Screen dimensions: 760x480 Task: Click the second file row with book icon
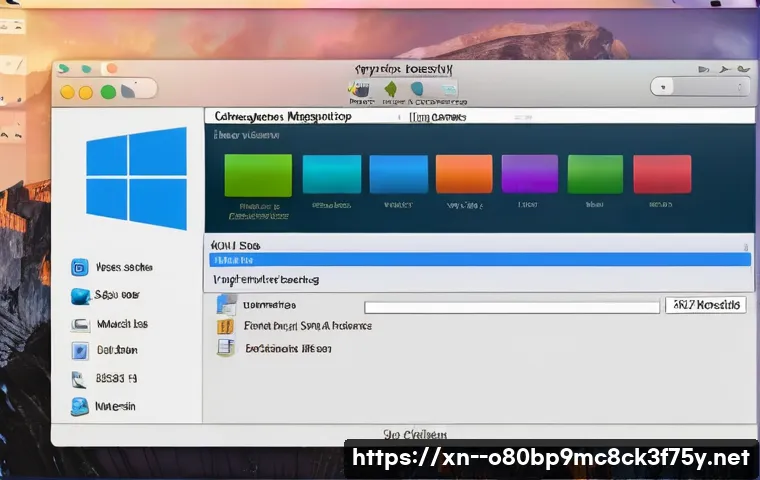coord(294,326)
